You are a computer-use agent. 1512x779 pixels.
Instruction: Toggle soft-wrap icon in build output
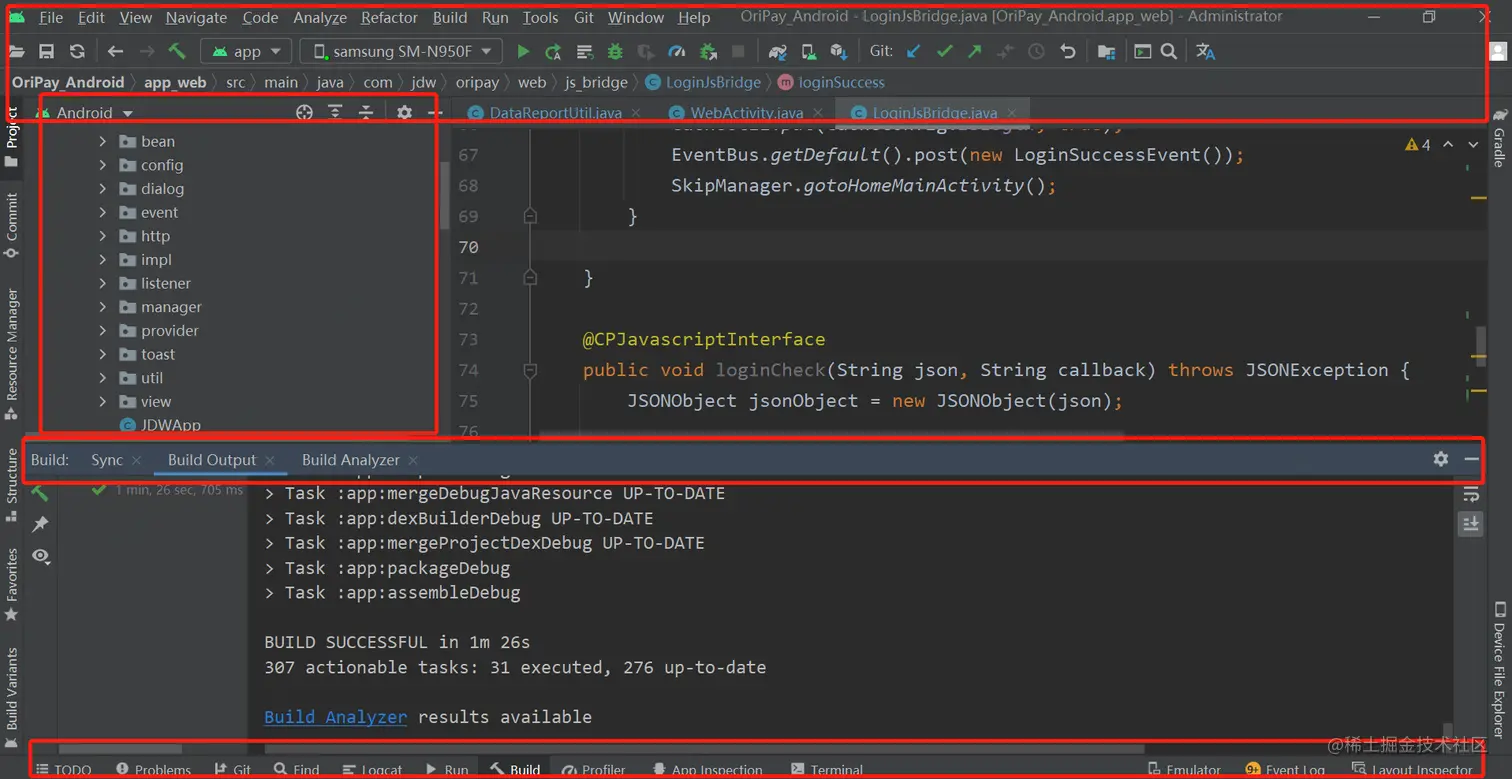tap(1470, 494)
